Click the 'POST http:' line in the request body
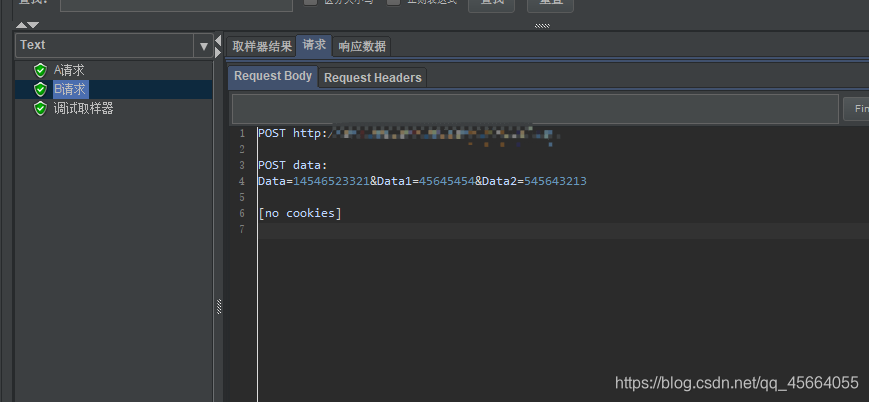Viewport: 869px width, 402px height. (x=295, y=133)
